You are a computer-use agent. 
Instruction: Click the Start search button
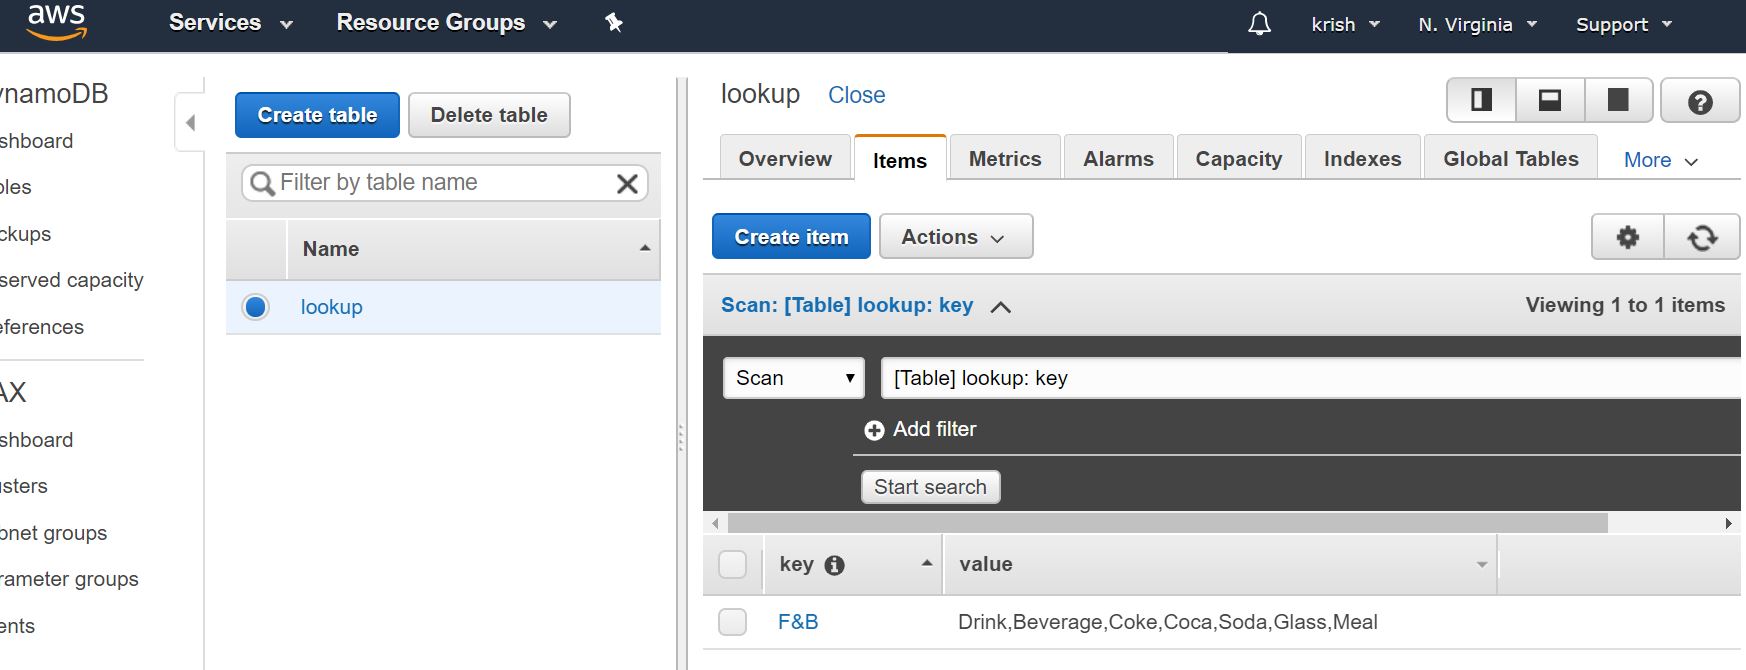930,487
